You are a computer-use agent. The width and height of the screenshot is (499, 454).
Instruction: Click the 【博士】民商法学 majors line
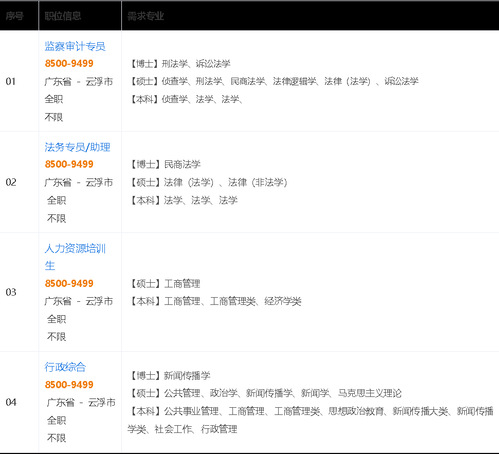point(164,164)
